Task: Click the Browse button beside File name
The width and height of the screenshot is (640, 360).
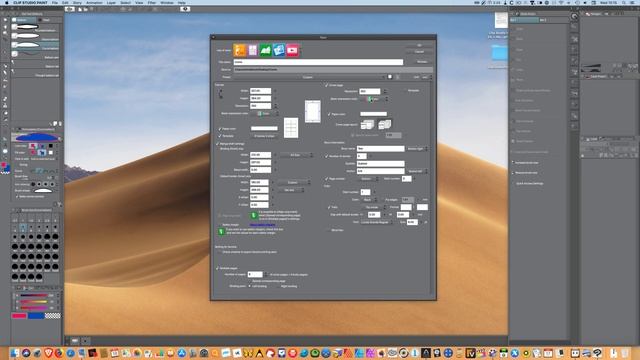Action: tap(422, 62)
